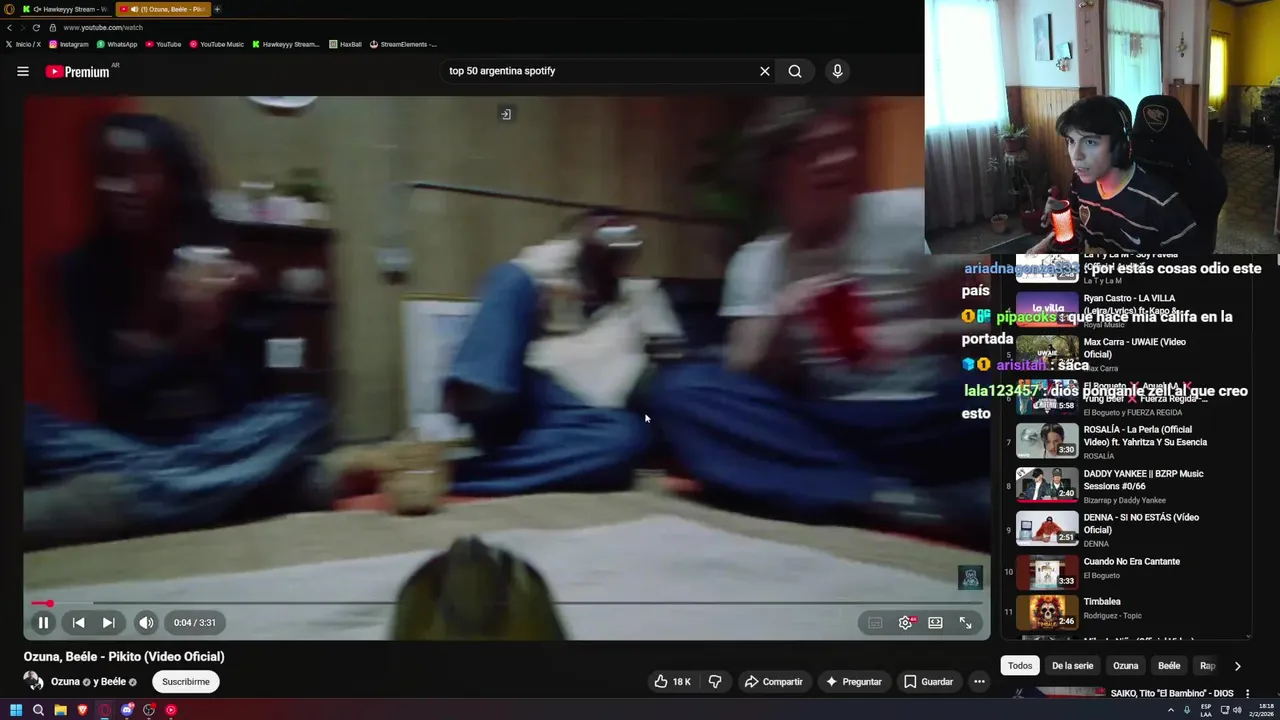Open Ozuna channel name link
Viewport: 1280px width, 720px height.
(x=65, y=682)
